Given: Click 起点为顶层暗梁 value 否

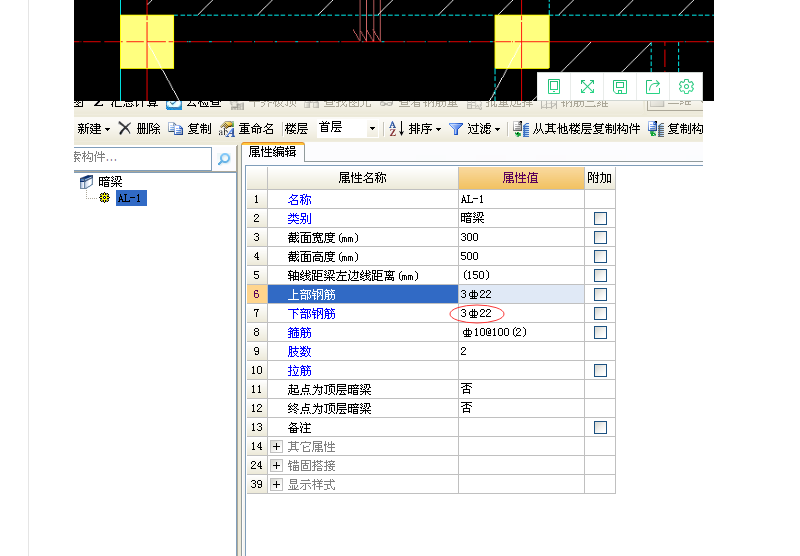Looking at the screenshot, I should point(466,389).
